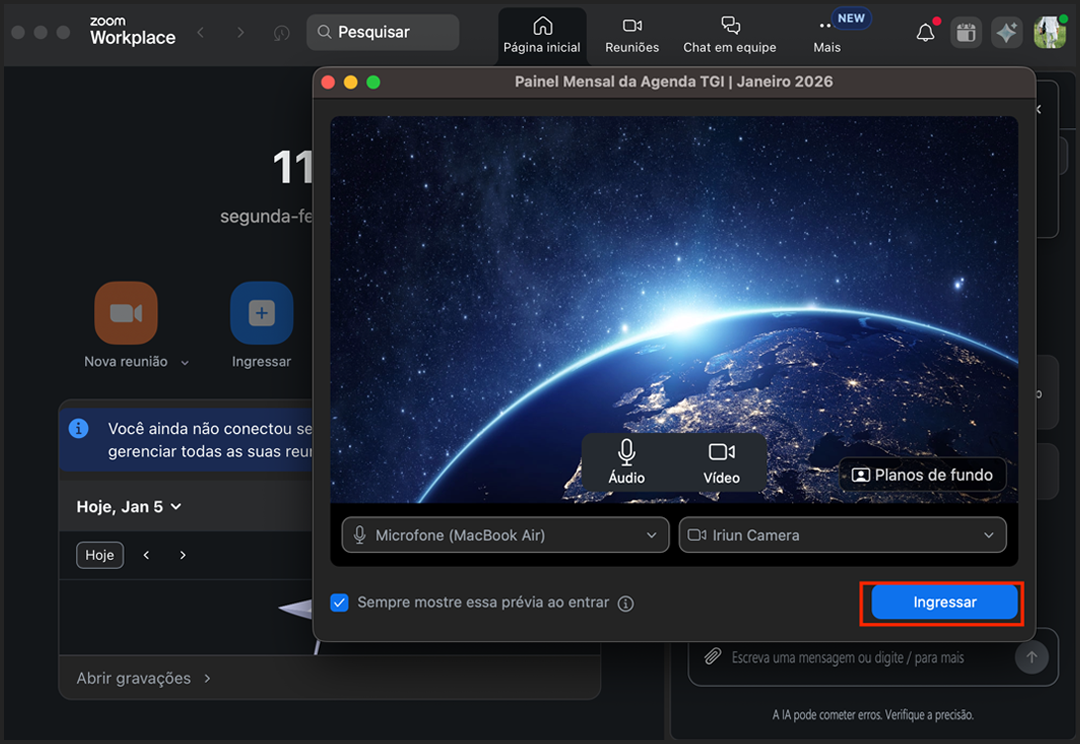Expand the 'Hoje, Jan 5' date chevron

(176, 507)
